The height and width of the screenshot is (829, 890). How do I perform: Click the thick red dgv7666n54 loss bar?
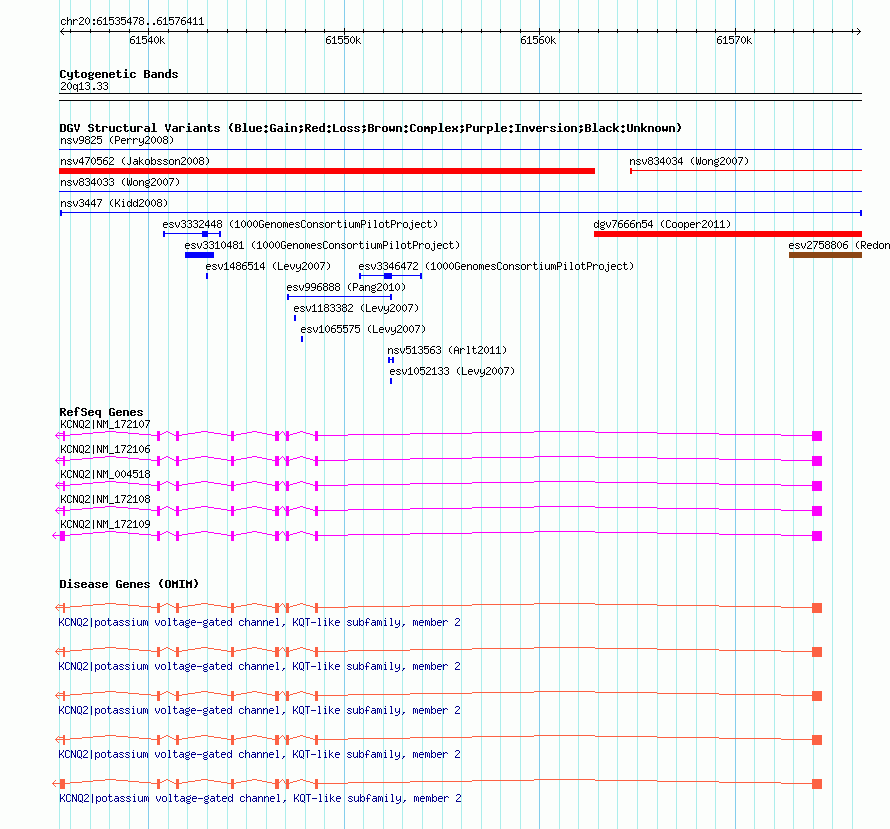click(728, 234)
